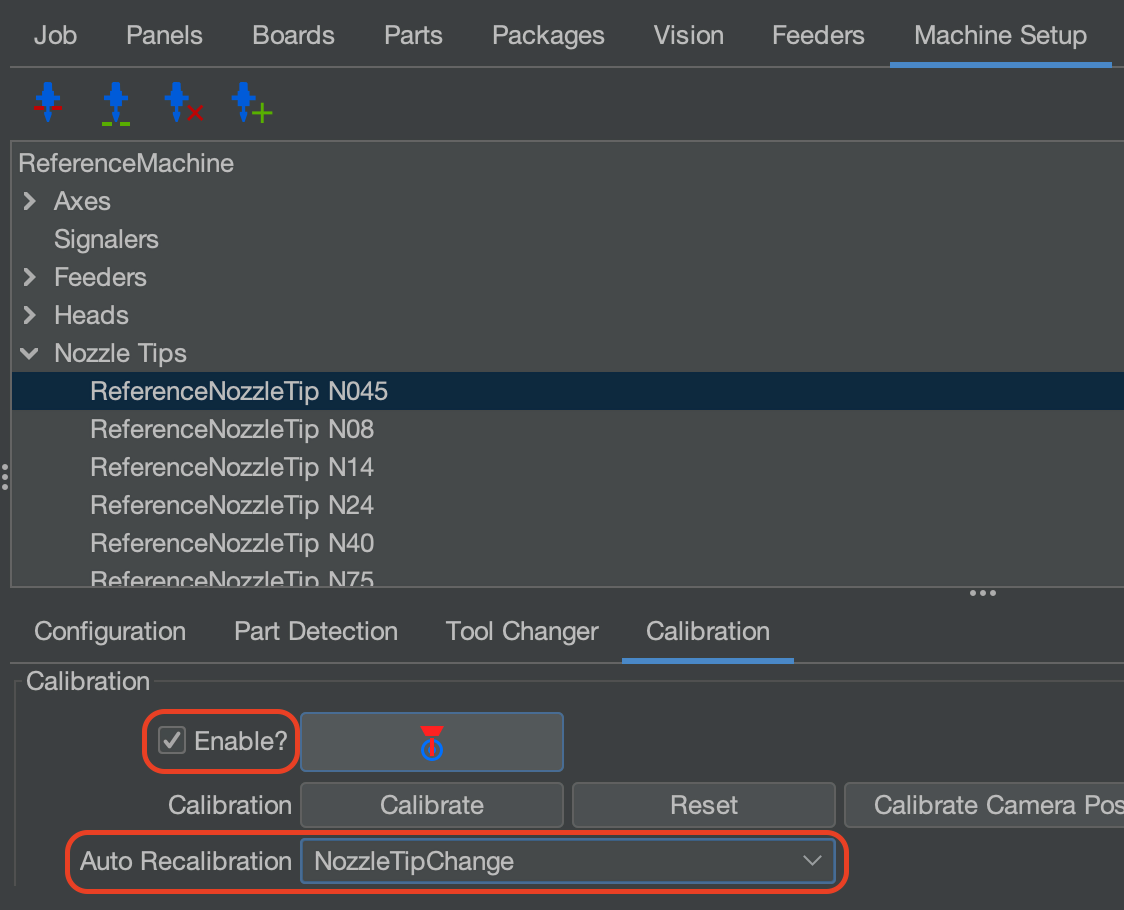Switch to the Vision tab
Viewport: 1124px width, 910px height.
pyautogui.click(x=688, y=35)
